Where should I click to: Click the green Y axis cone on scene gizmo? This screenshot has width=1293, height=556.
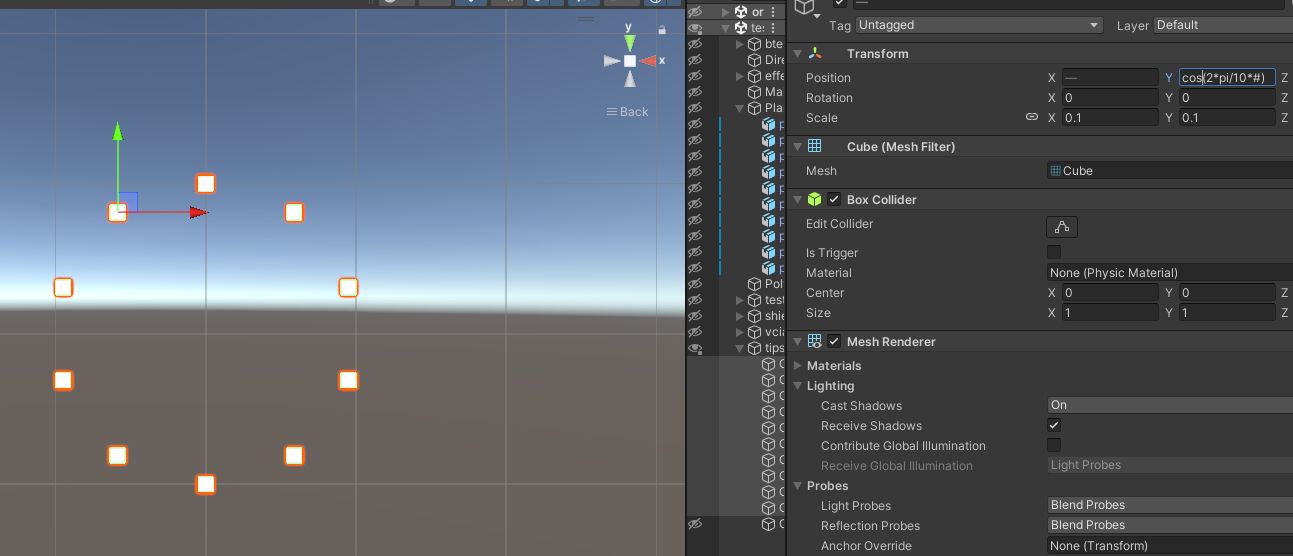[630, 43]
